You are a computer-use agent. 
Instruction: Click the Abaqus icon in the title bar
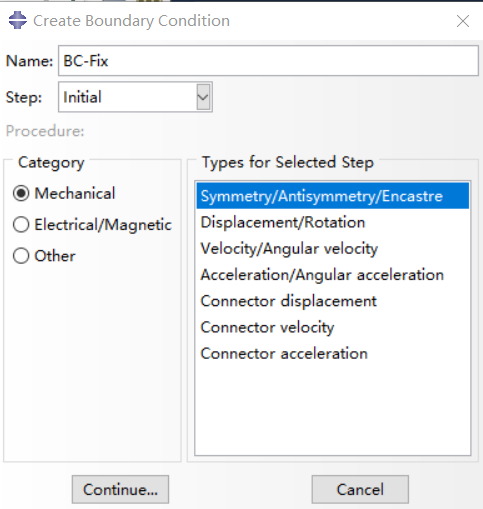point(18,20)
